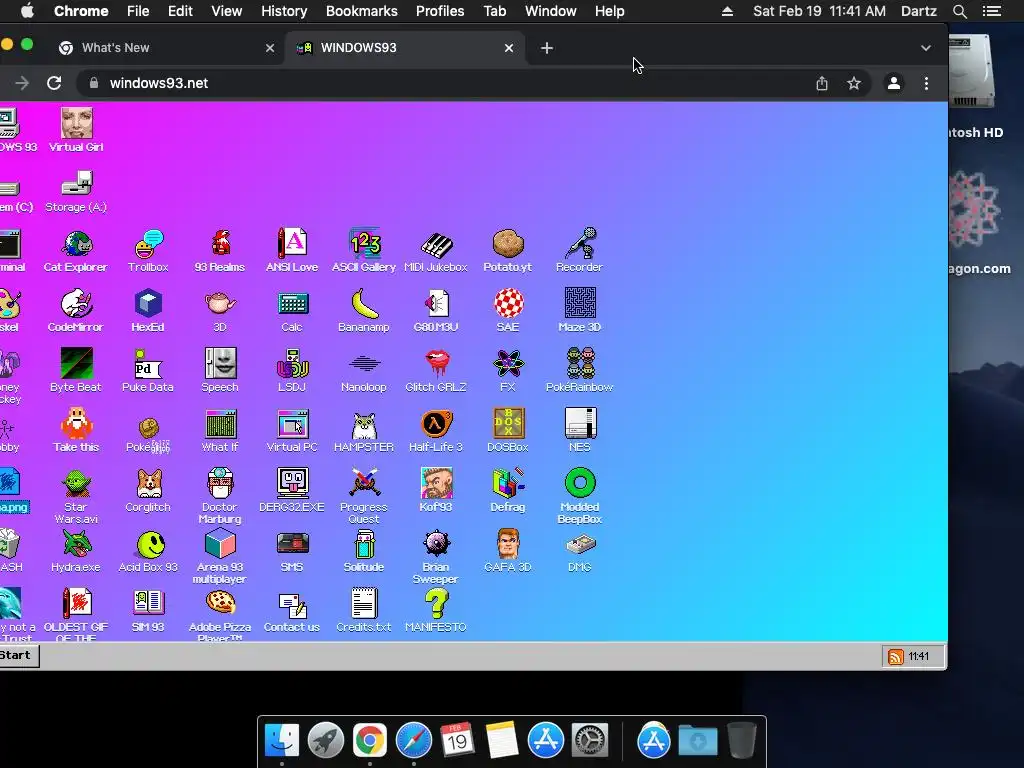Launch the Speech app
The height and width of the screenshot is (768, 1024).
click(x=220, y=371)
